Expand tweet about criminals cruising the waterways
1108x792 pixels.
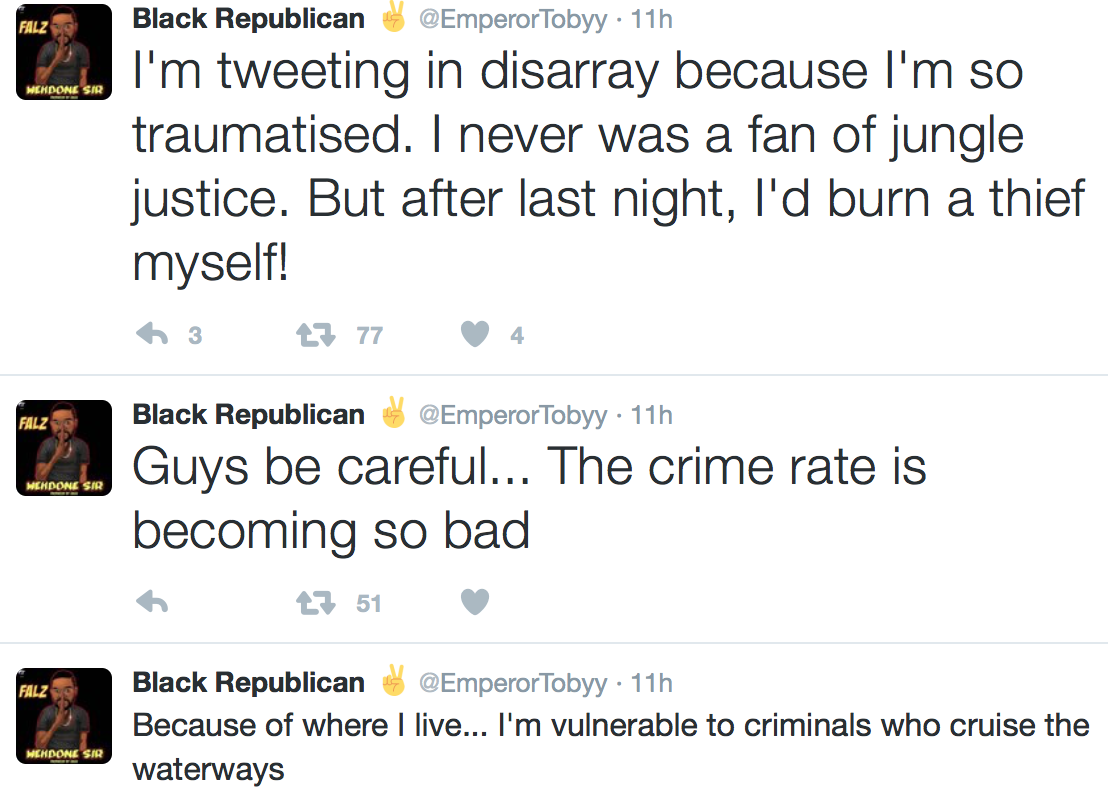[x=610, y=746]
